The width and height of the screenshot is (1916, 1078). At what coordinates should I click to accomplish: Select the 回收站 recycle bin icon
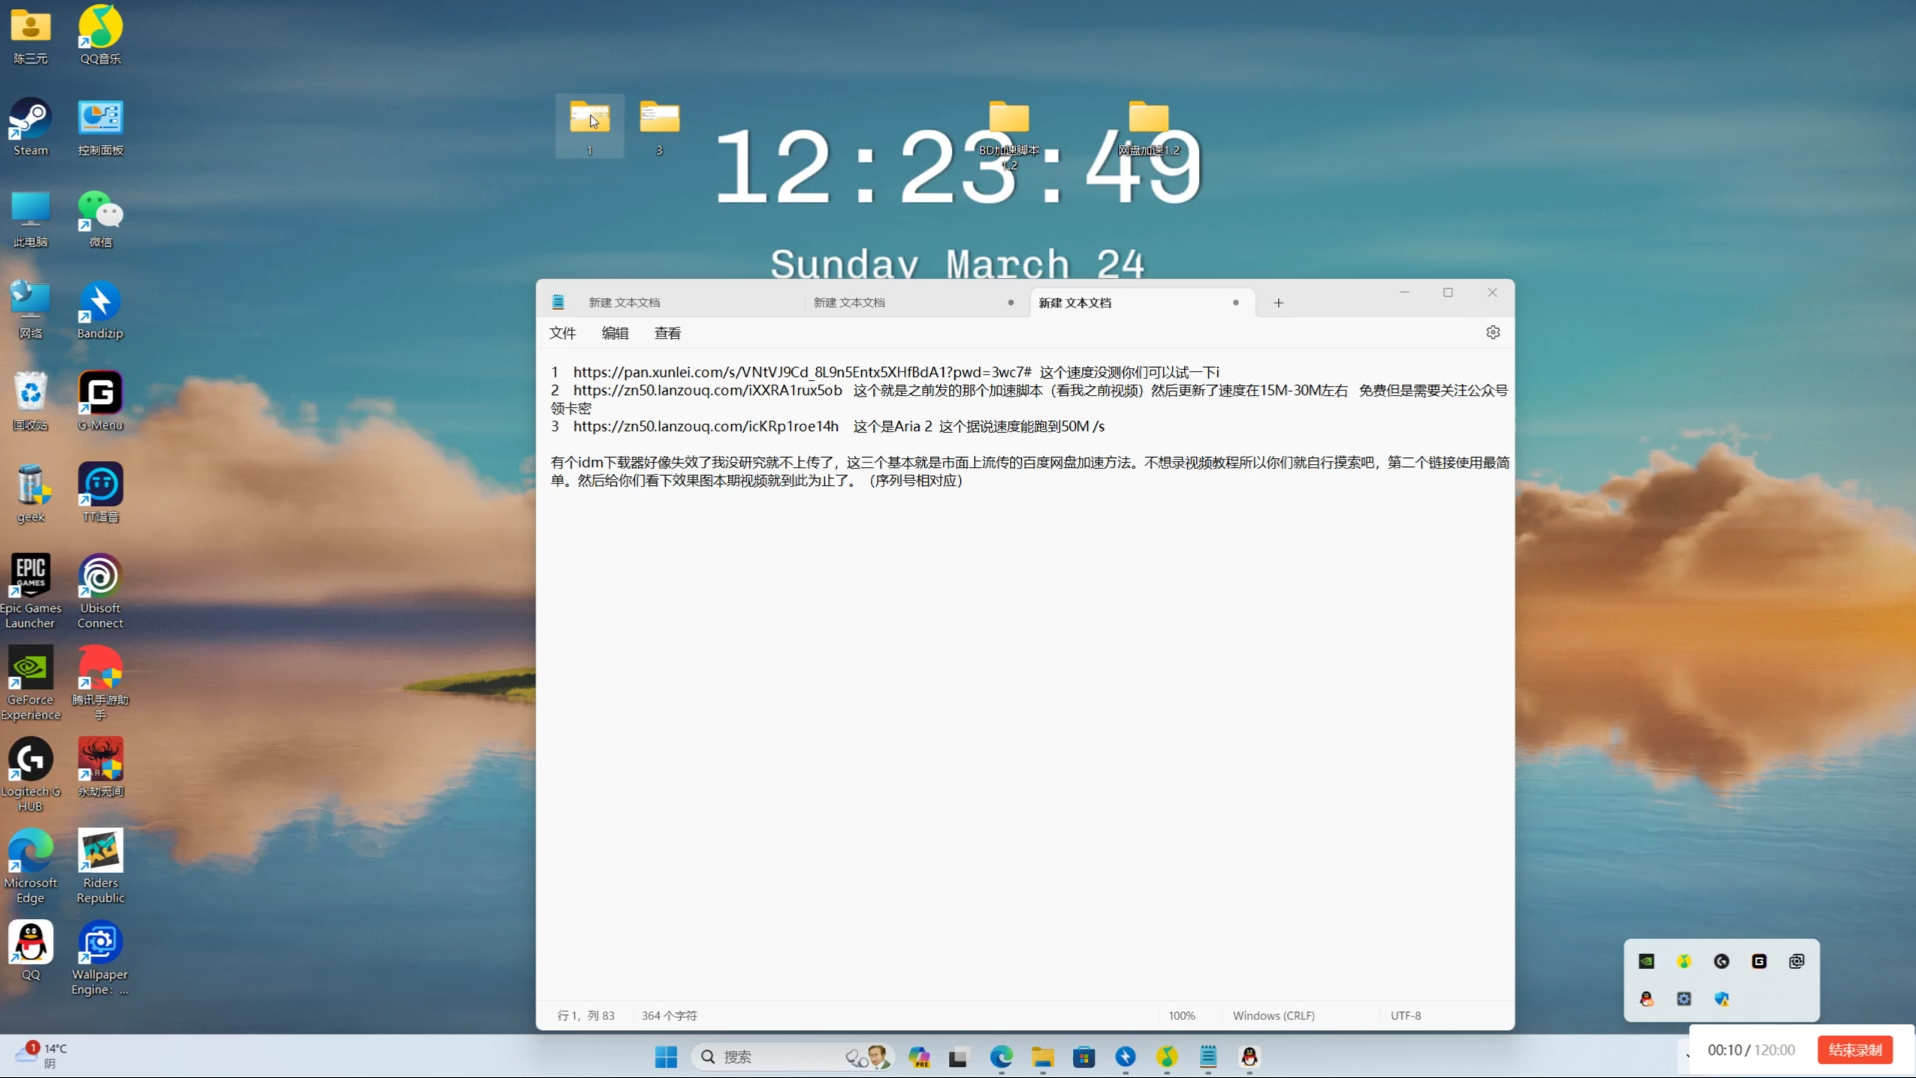pyautogui.click(x=30, y=402)
